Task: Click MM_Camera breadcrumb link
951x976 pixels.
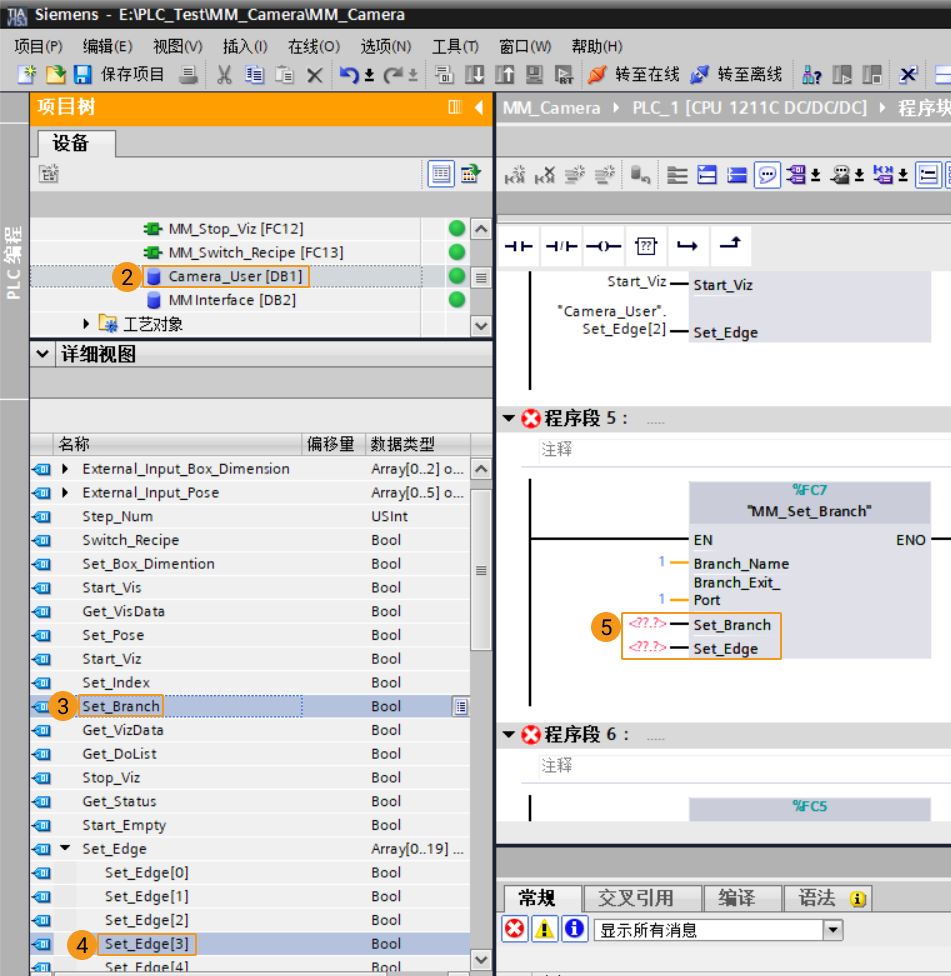Action: click(x=551, y=108)
